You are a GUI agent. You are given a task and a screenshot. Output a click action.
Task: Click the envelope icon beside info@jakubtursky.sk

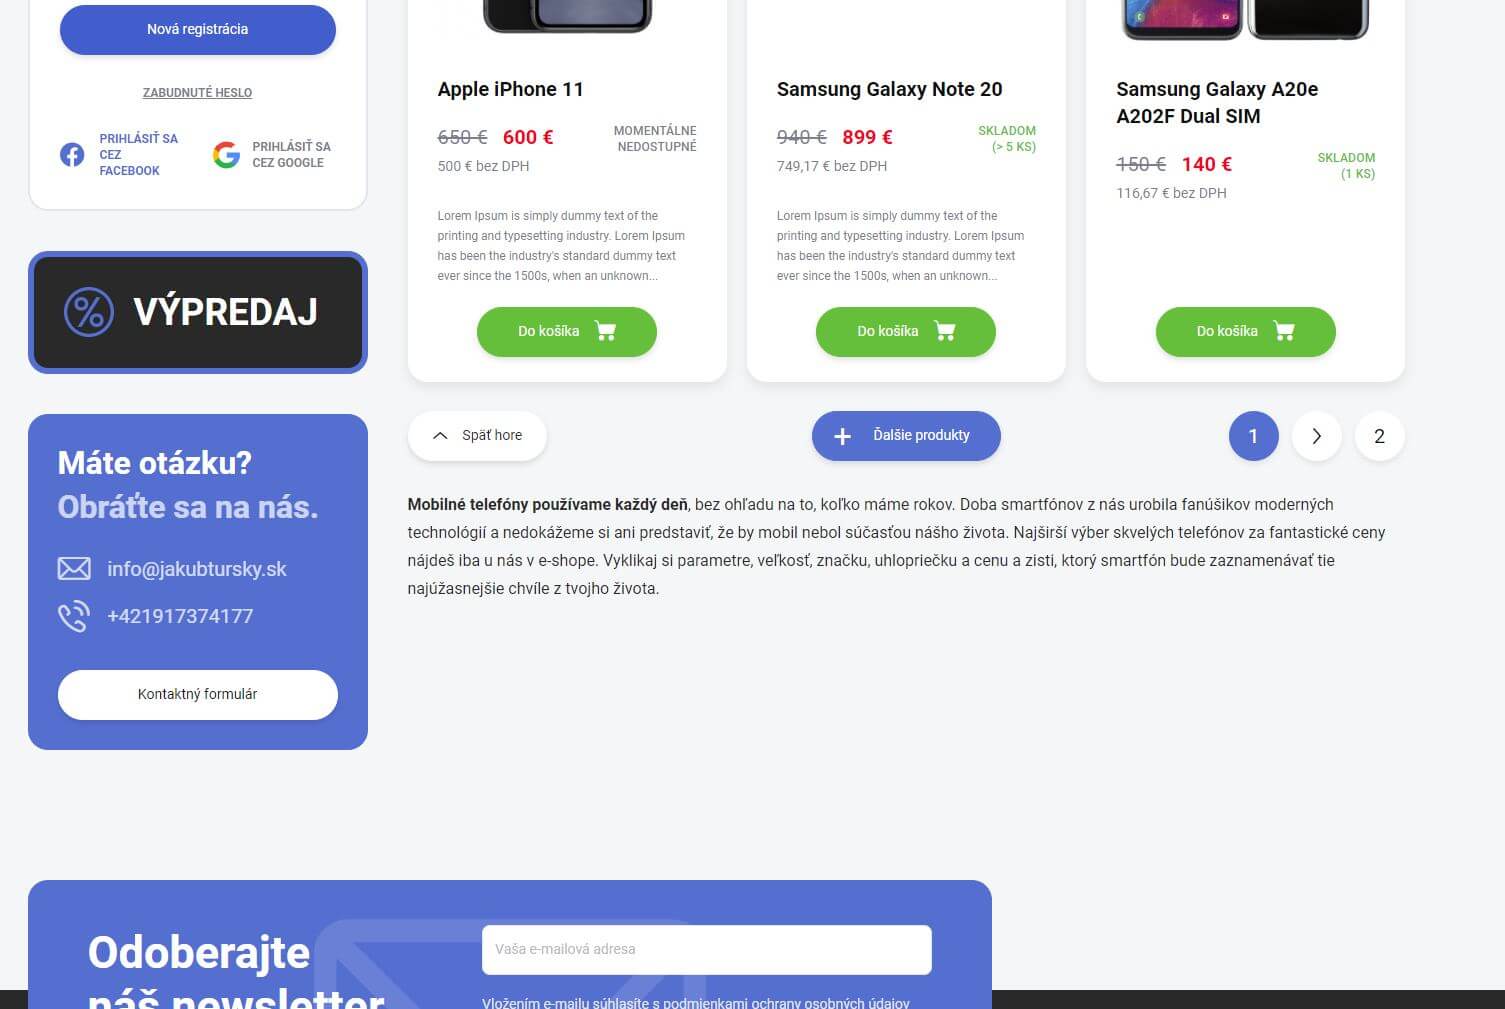74,569
